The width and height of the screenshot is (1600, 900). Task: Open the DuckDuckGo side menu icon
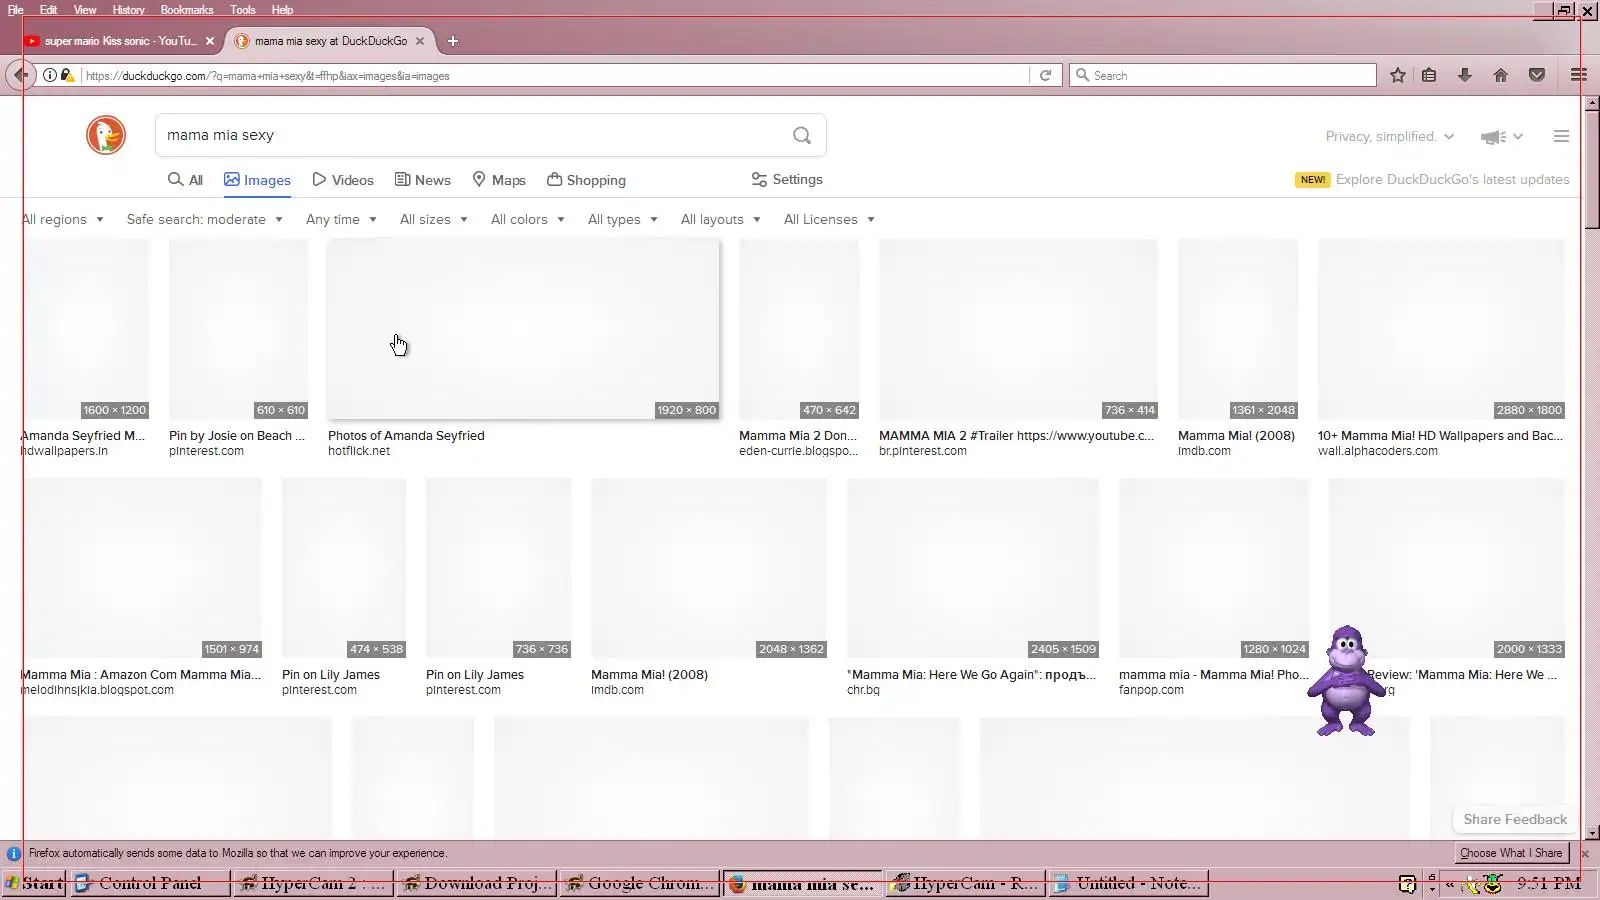(1561, 136)
